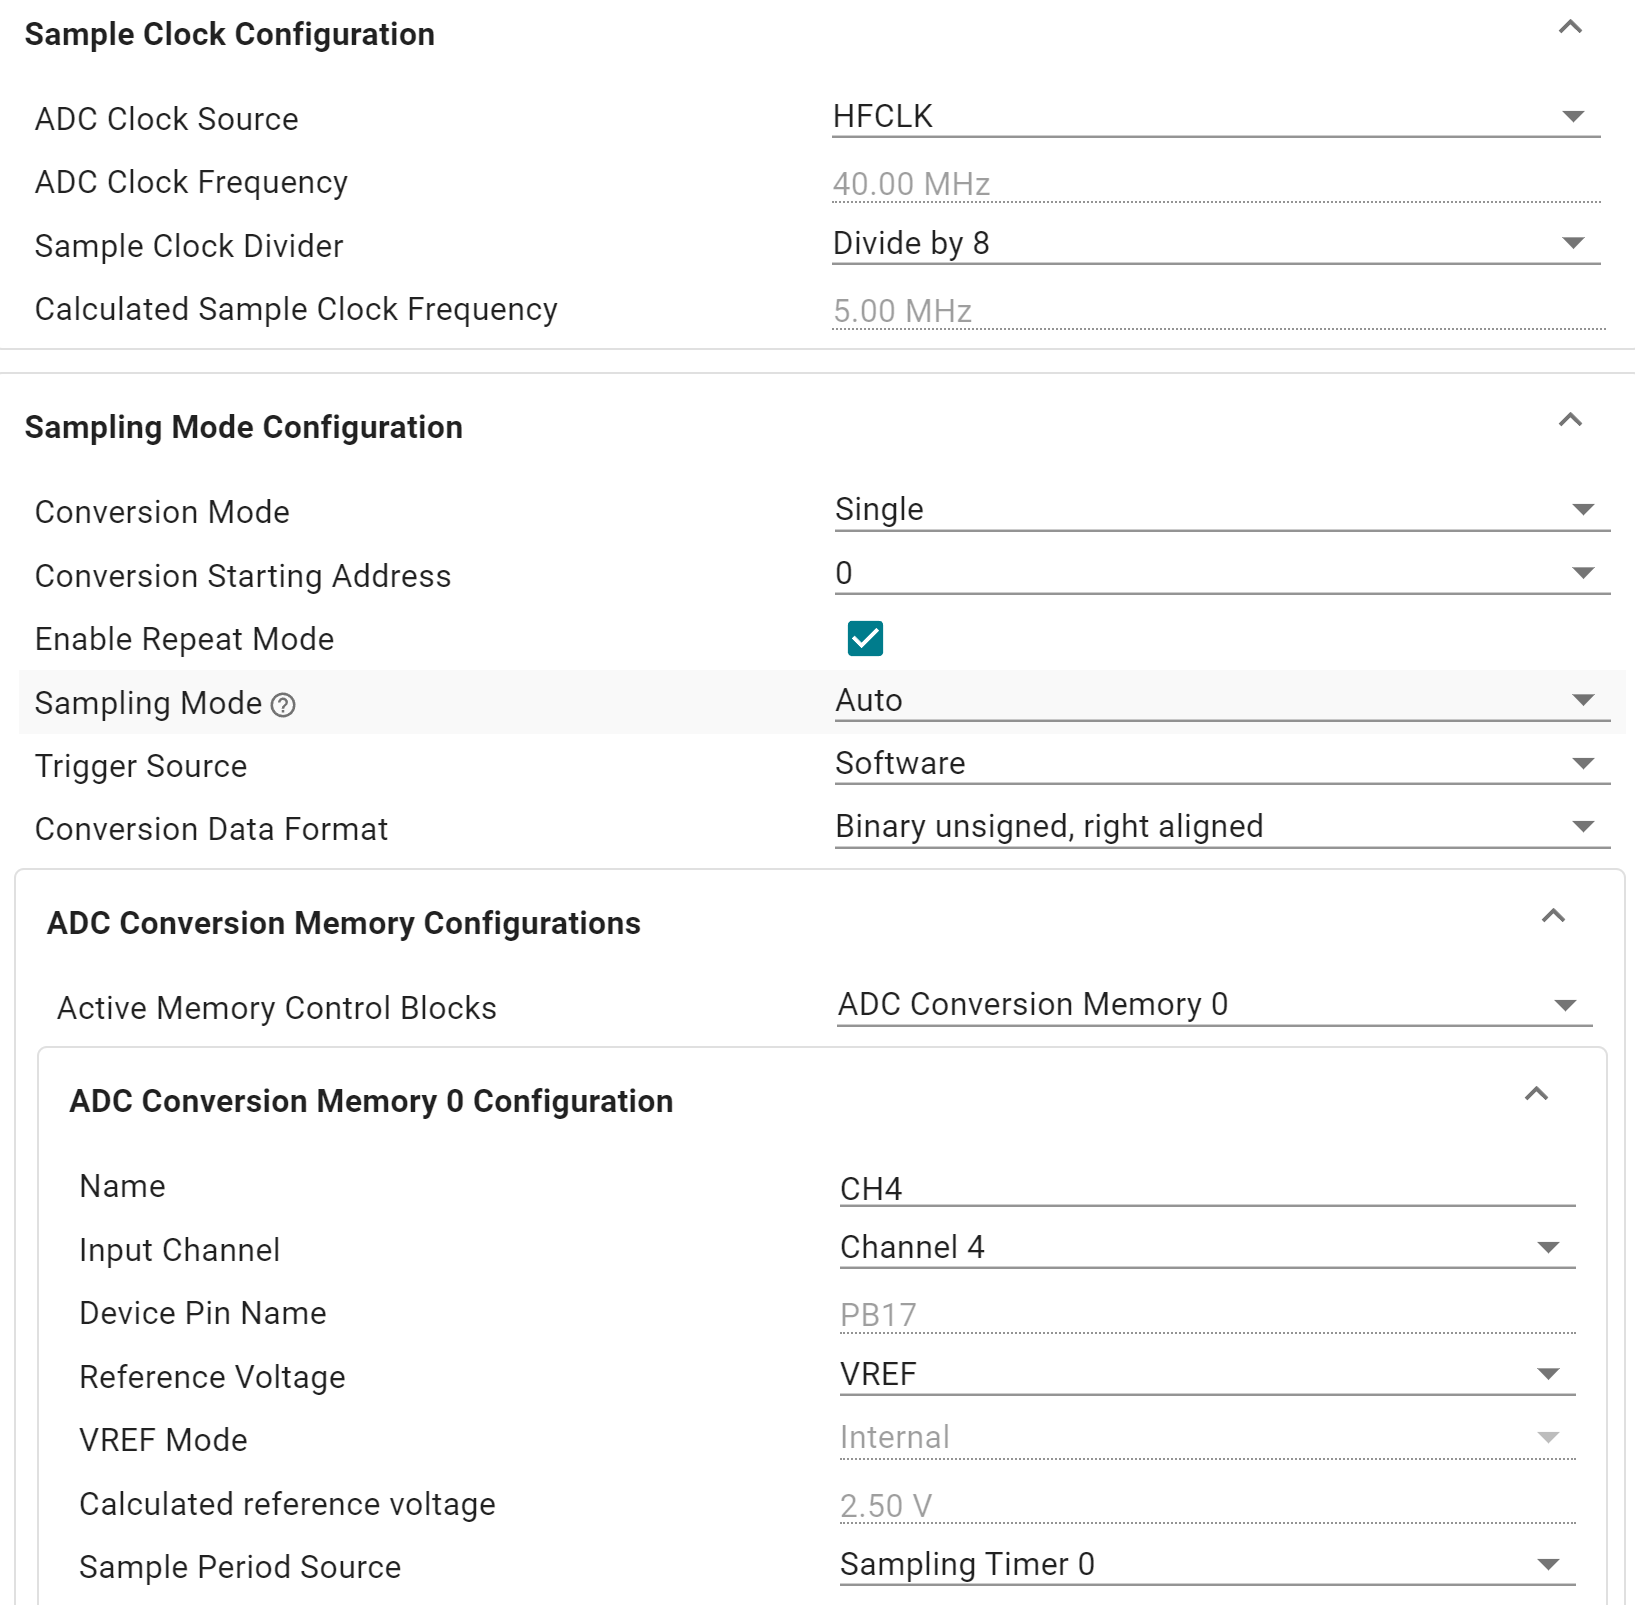Collapse ADC Conversion Memory 0 Configuration
1635x1605 pixels.
1536,1094
